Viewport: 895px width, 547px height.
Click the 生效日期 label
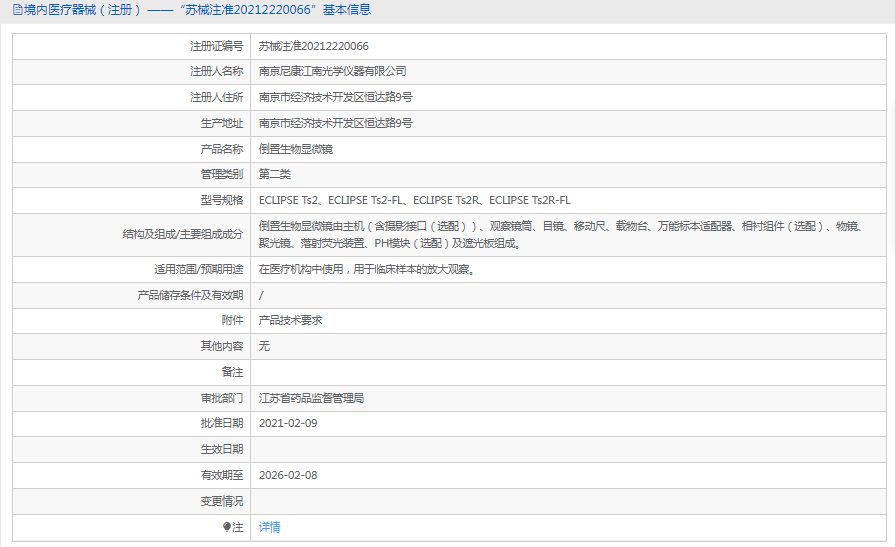pyautogui.click(x=221, y=449)
